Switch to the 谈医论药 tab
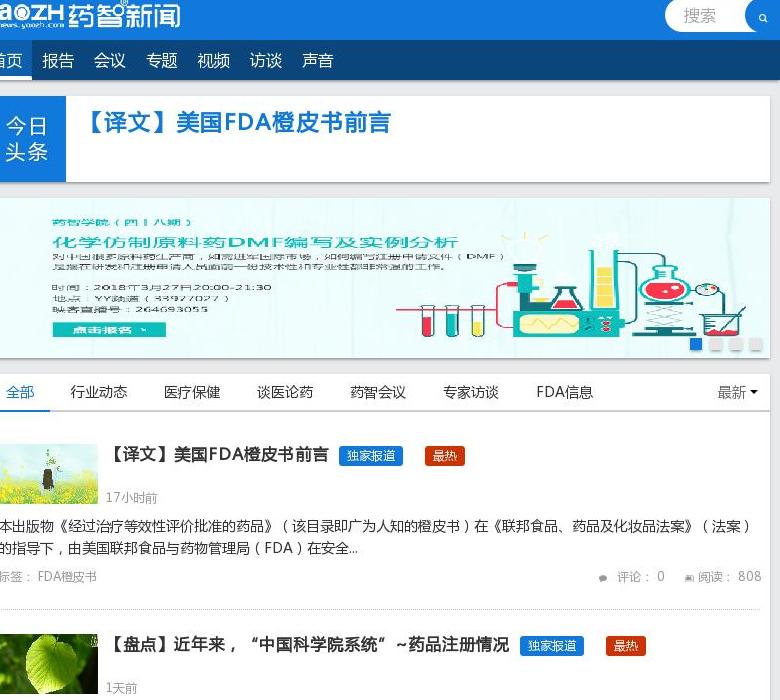 point(285,392)
